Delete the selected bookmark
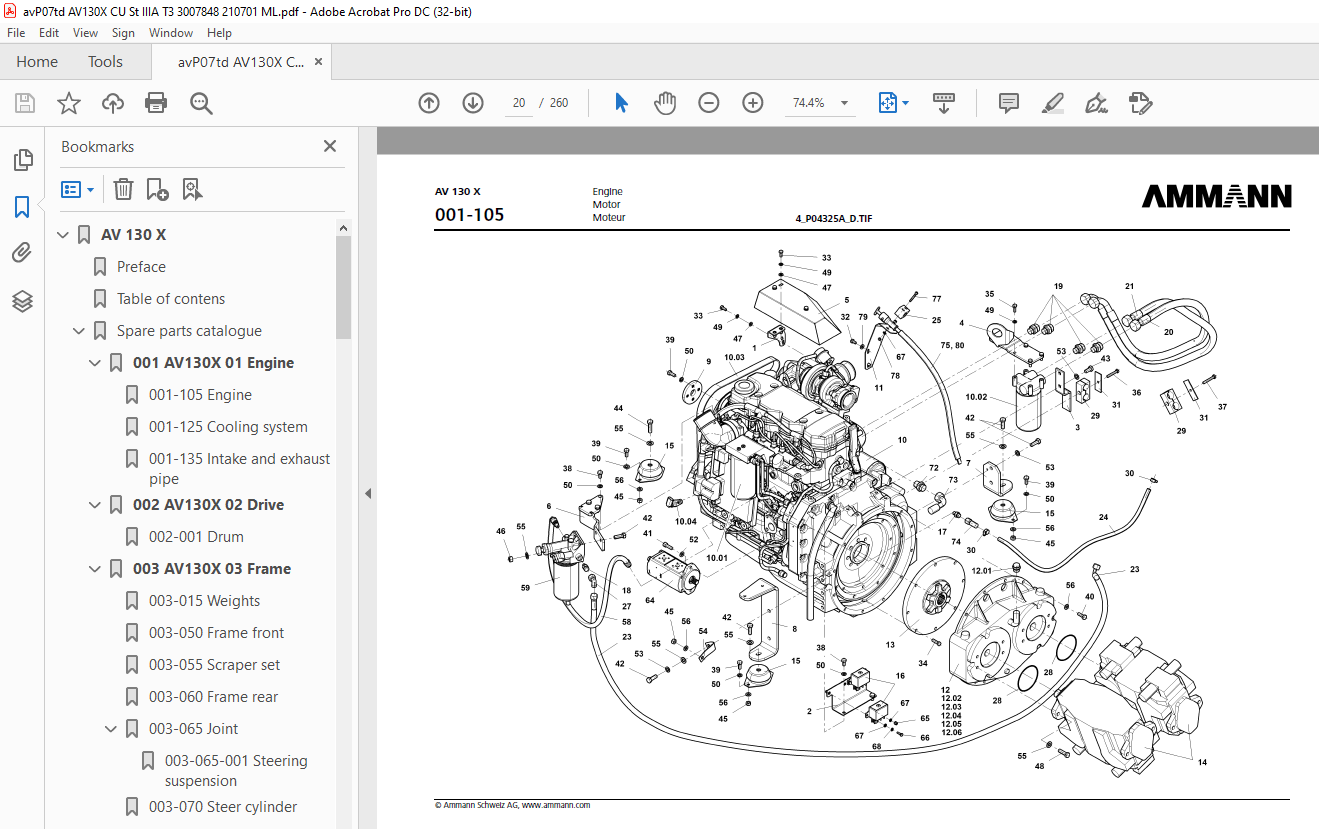 [123, 189]
